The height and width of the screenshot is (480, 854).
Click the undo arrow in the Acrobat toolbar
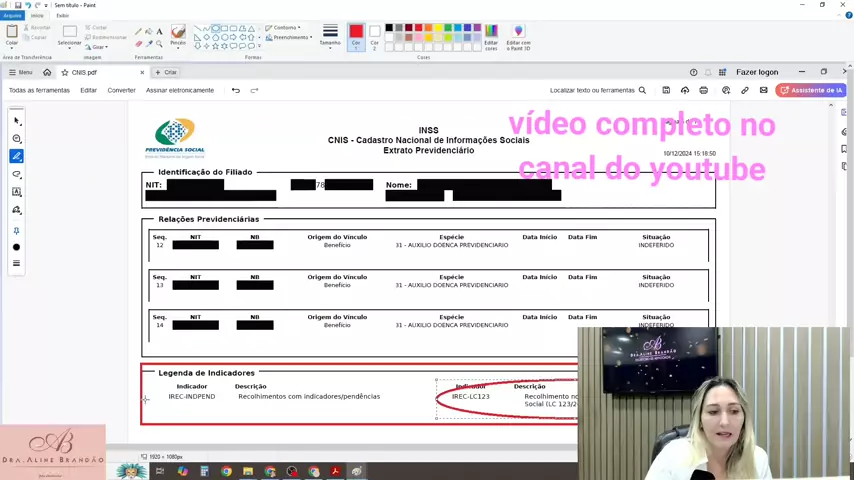[236, 90]
